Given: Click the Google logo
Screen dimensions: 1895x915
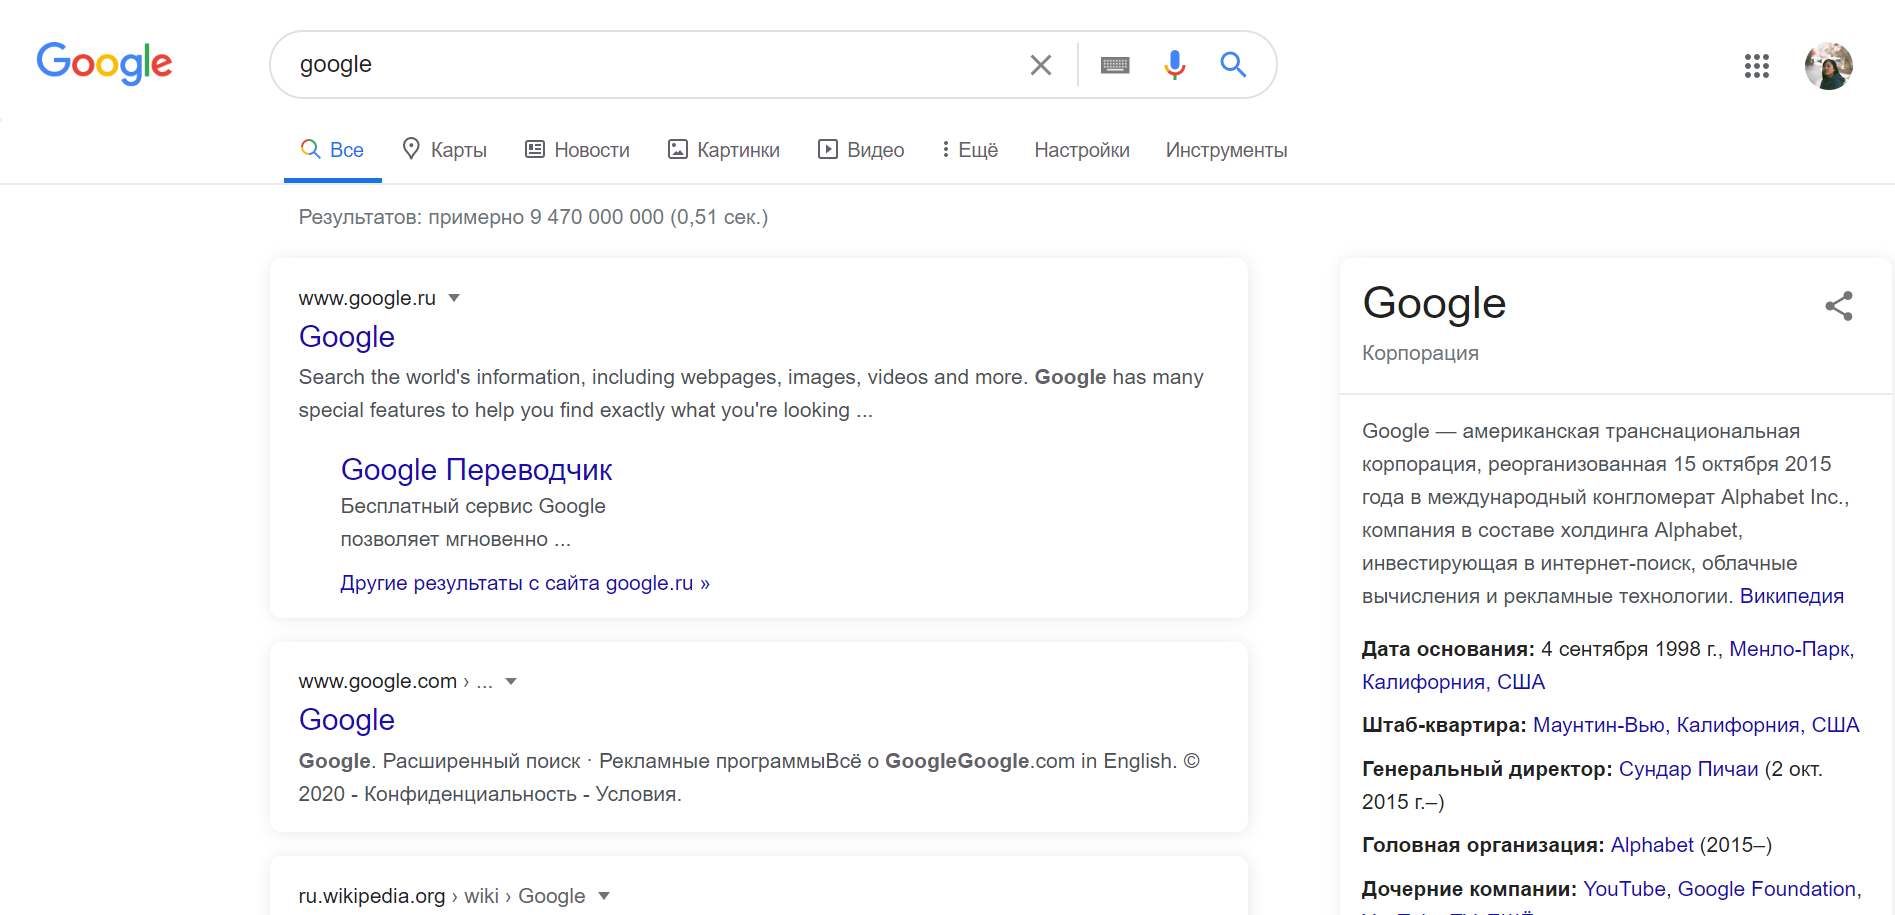Looking at the screenshot, I should point(104,63).
